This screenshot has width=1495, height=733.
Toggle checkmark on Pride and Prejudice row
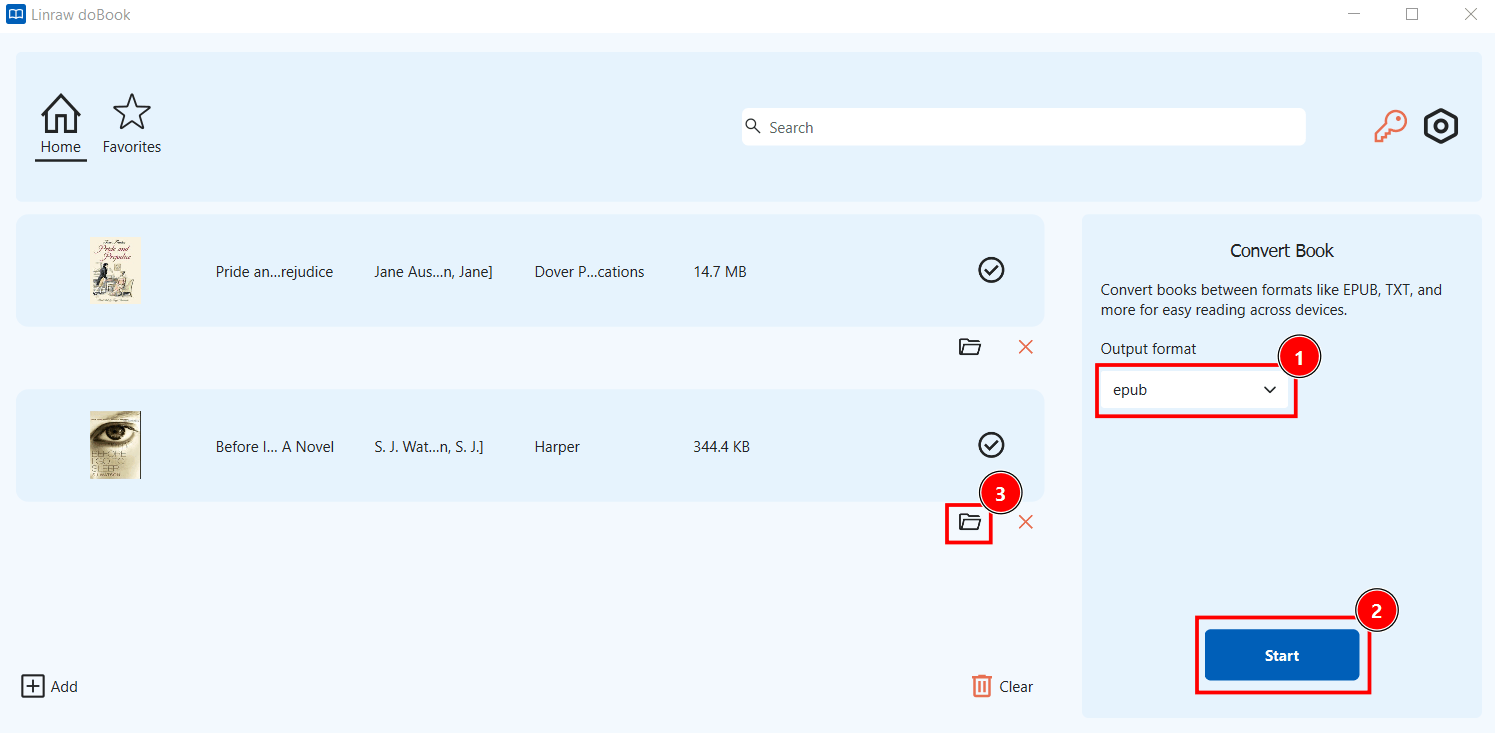point(990,270)
